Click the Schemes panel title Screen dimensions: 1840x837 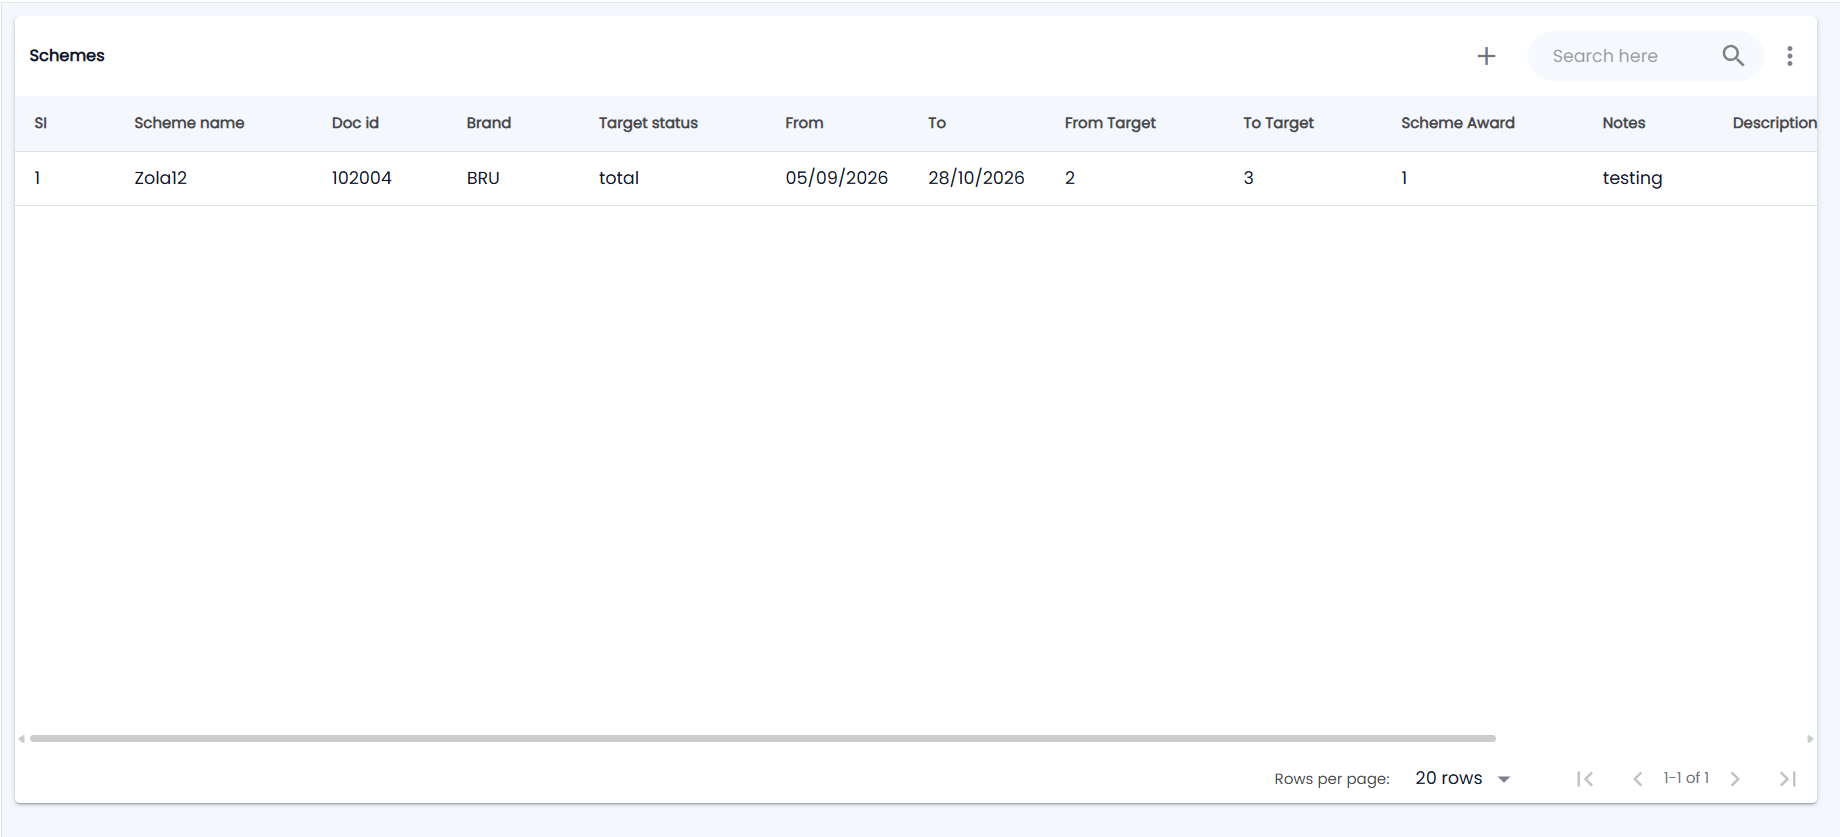67,56
